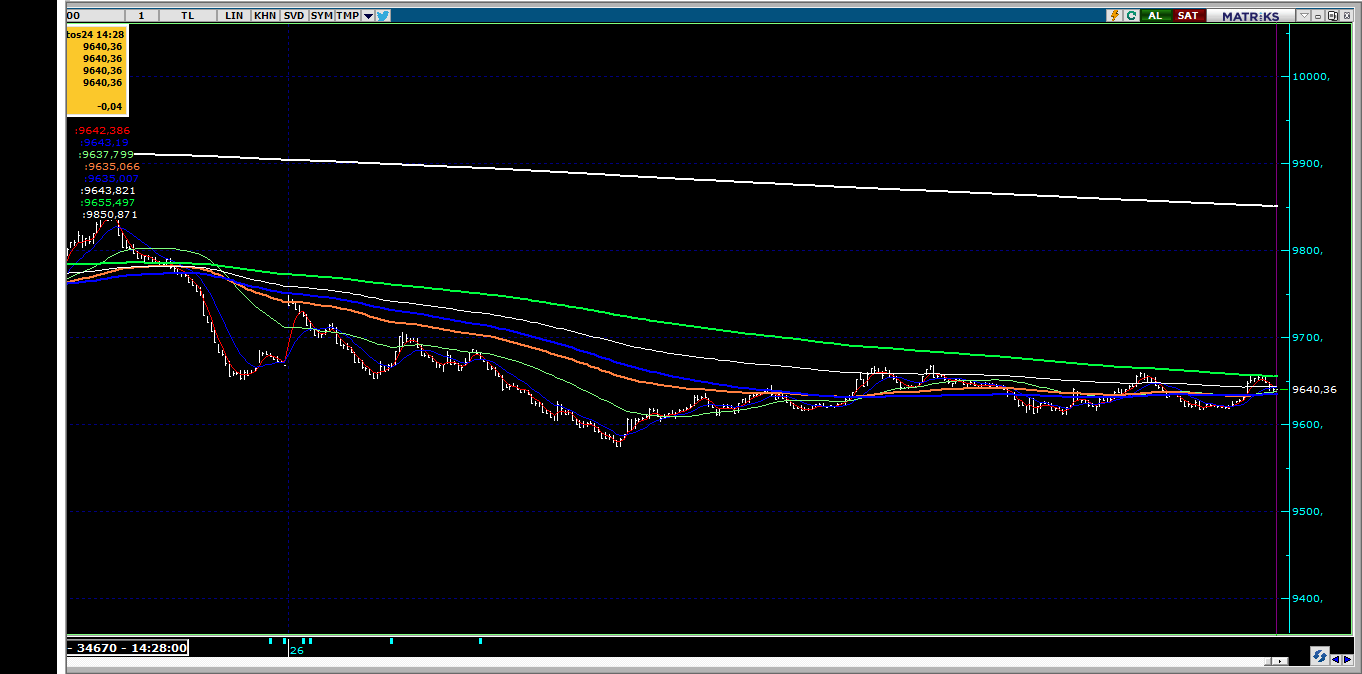1362x674 pixels.
Task: Click the detach window icon in title bar
Action: [1332, 16]
